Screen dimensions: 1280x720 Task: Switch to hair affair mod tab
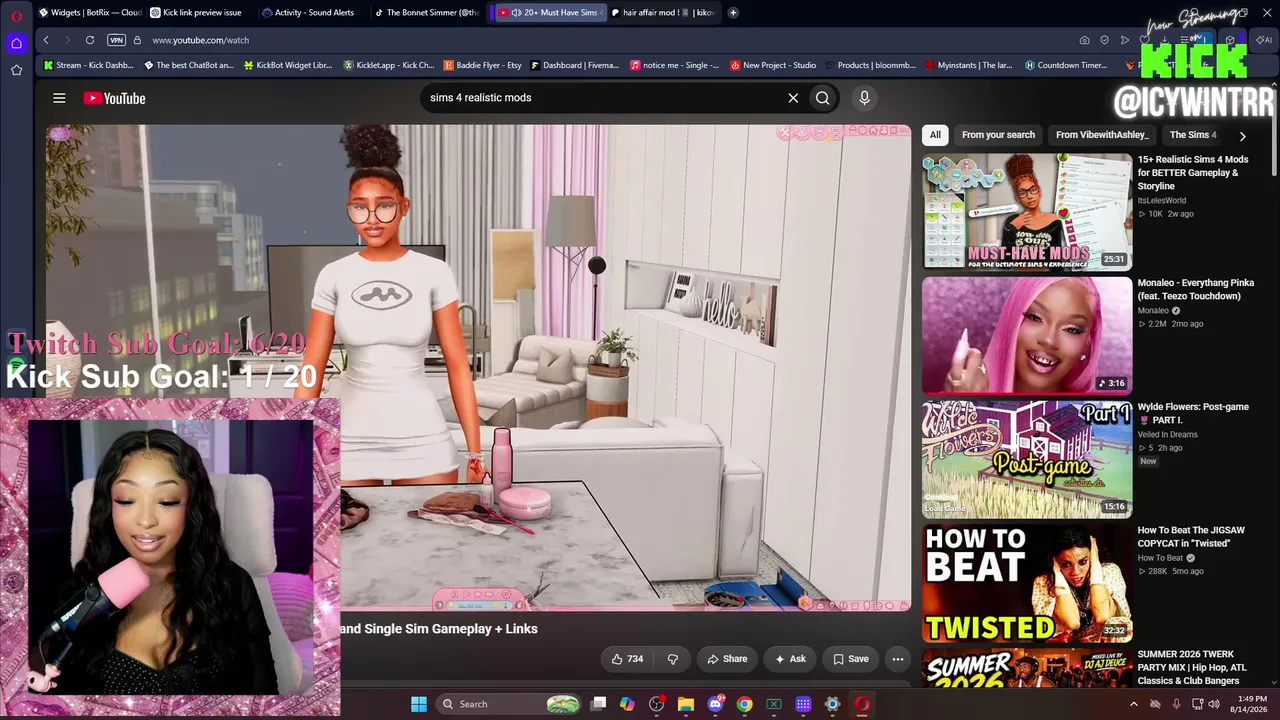662,13
